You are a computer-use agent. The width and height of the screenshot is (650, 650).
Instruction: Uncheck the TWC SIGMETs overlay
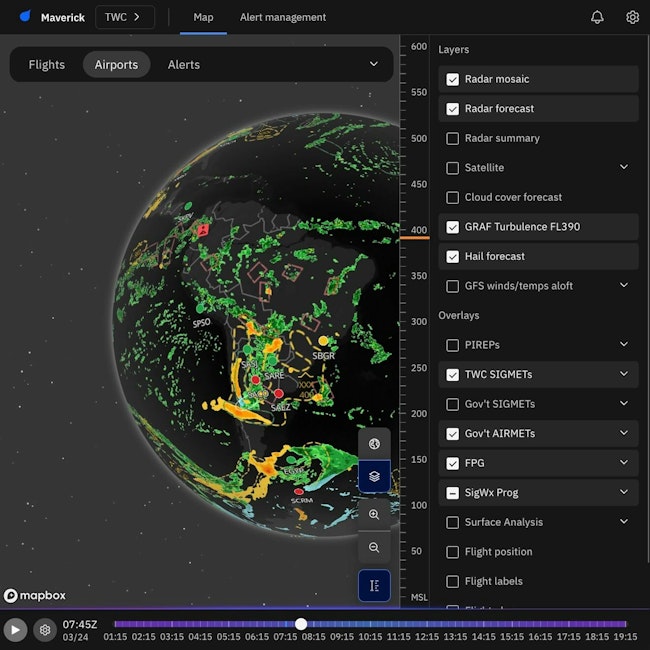click(452, 375)
